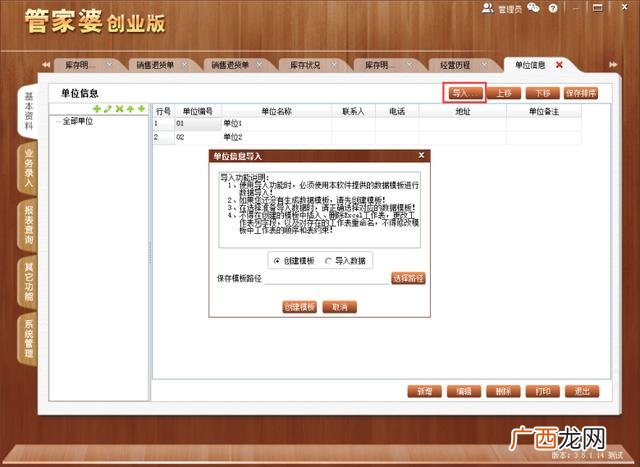Click the 单位名称 column header
Image resolution: width=640 pixels, height=467 pixels.
[x=276, y=111]
